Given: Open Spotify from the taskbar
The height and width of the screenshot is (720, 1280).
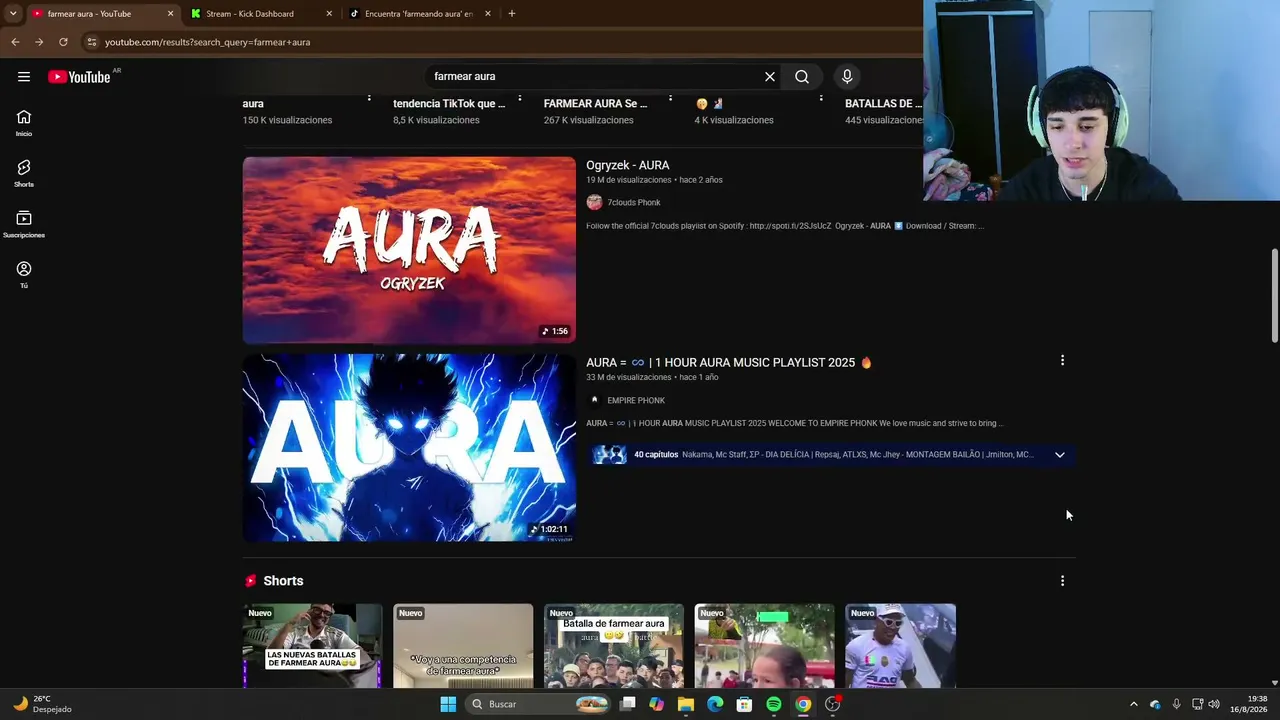Looking at the screenshot, I should [774, 704].
